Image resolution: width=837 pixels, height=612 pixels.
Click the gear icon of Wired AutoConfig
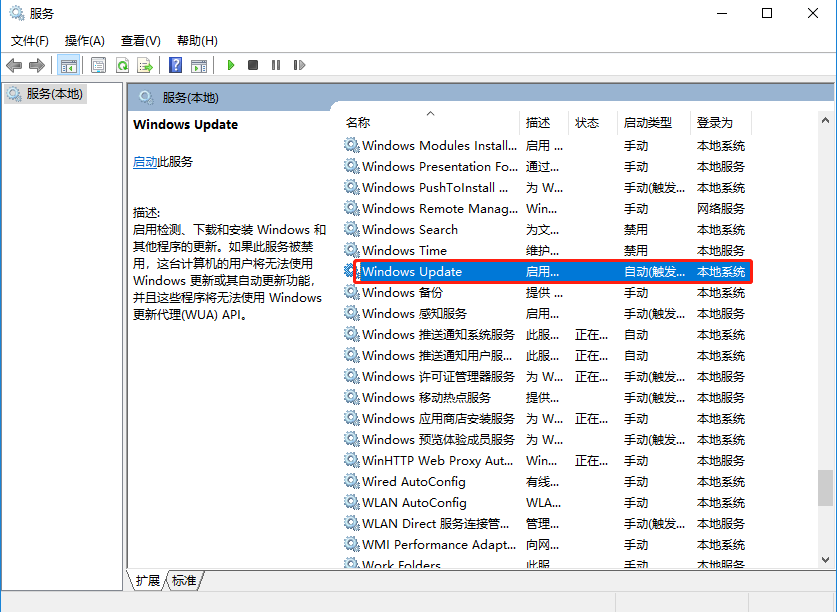pyautogui.click(x=351, y=481)
